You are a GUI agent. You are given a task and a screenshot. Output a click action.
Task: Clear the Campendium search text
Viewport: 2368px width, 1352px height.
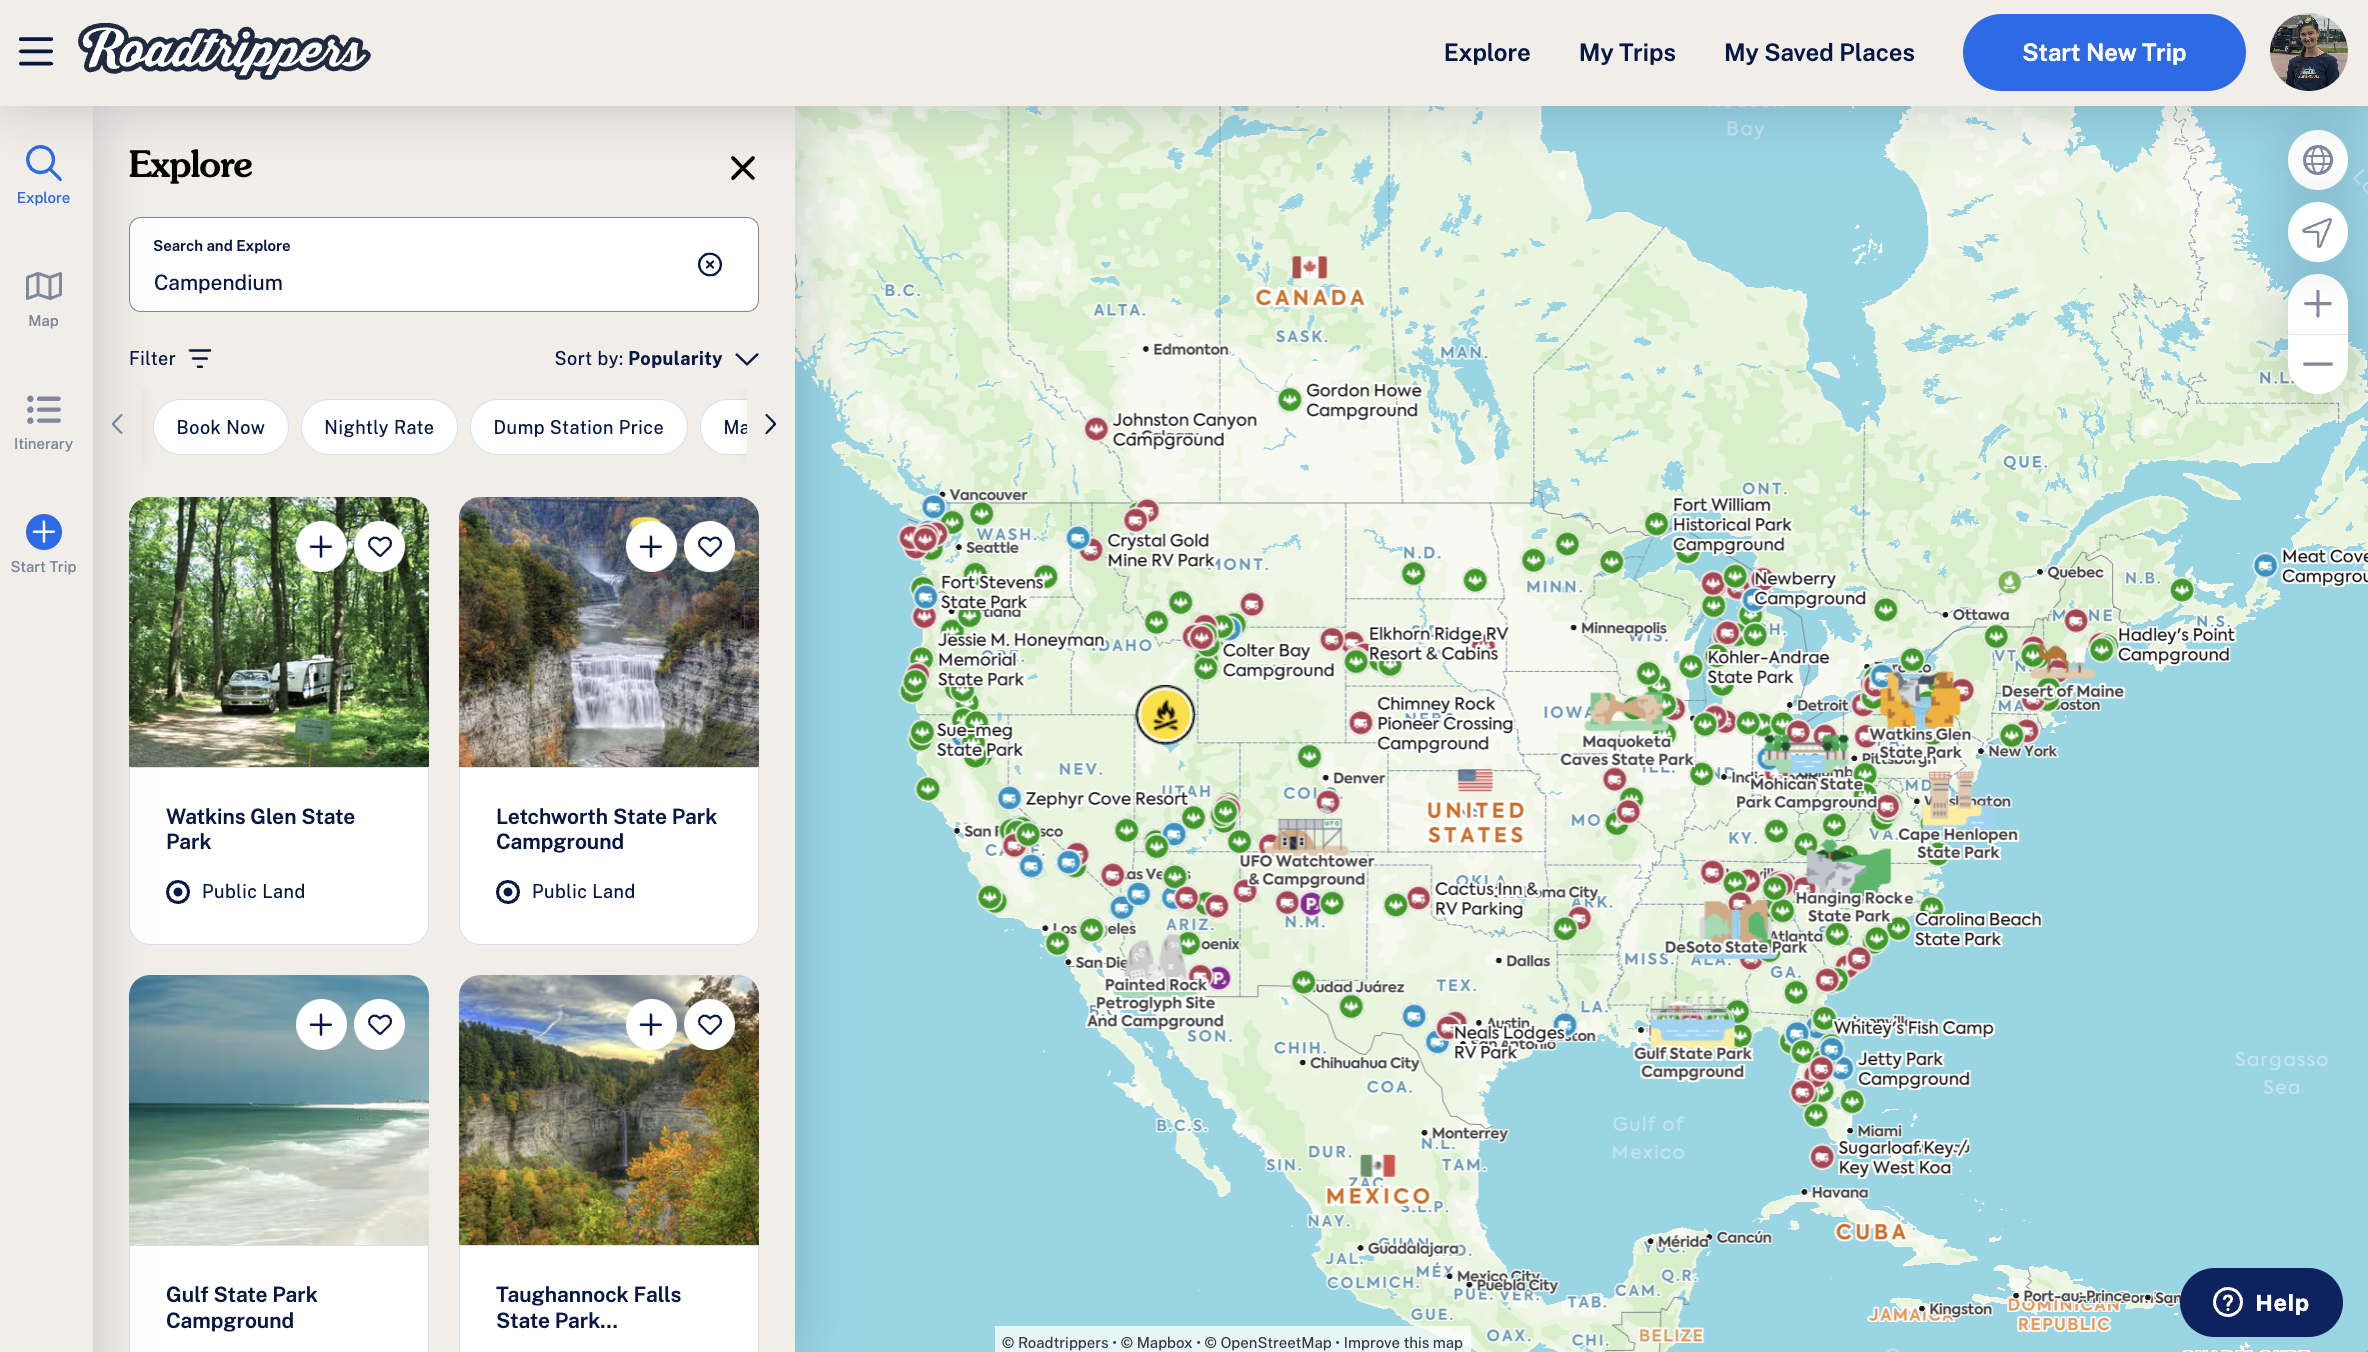[710, 264]
